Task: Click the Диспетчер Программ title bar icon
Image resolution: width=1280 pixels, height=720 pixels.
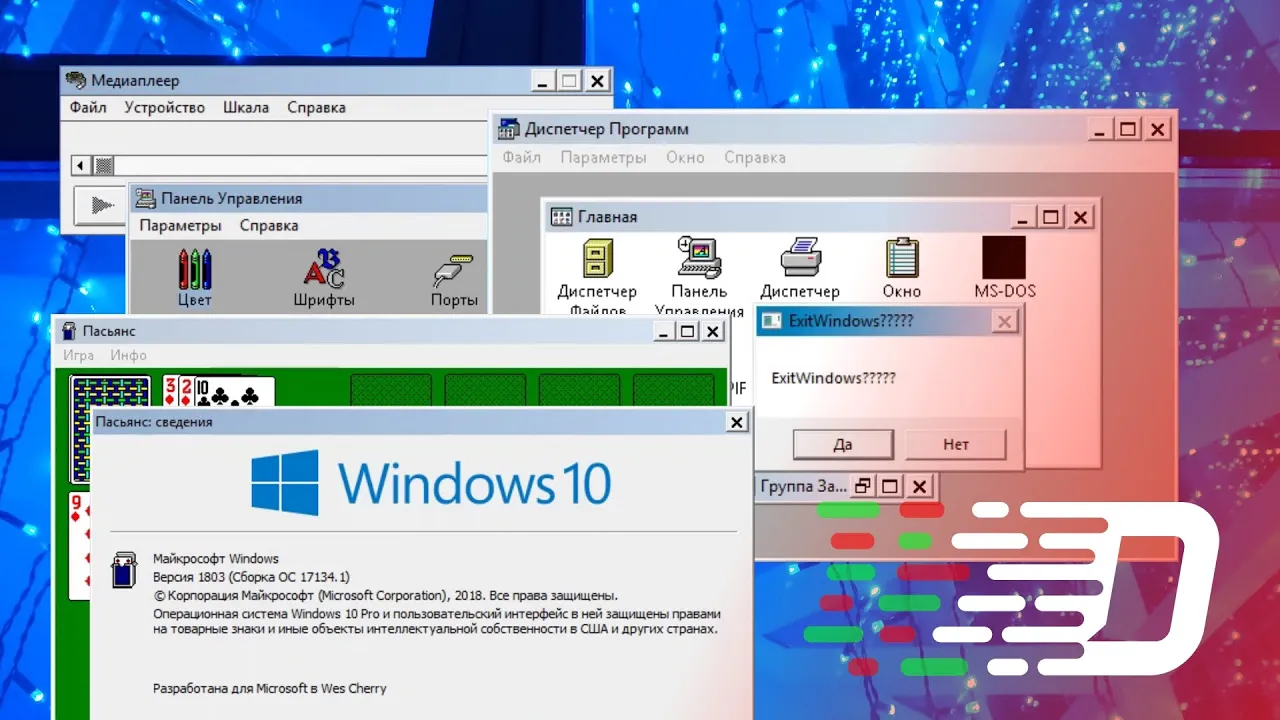Action: coord(509,129)
